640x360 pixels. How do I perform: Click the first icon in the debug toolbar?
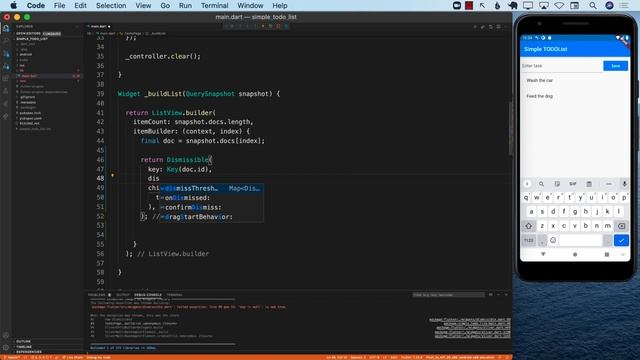tap(226, 26)
